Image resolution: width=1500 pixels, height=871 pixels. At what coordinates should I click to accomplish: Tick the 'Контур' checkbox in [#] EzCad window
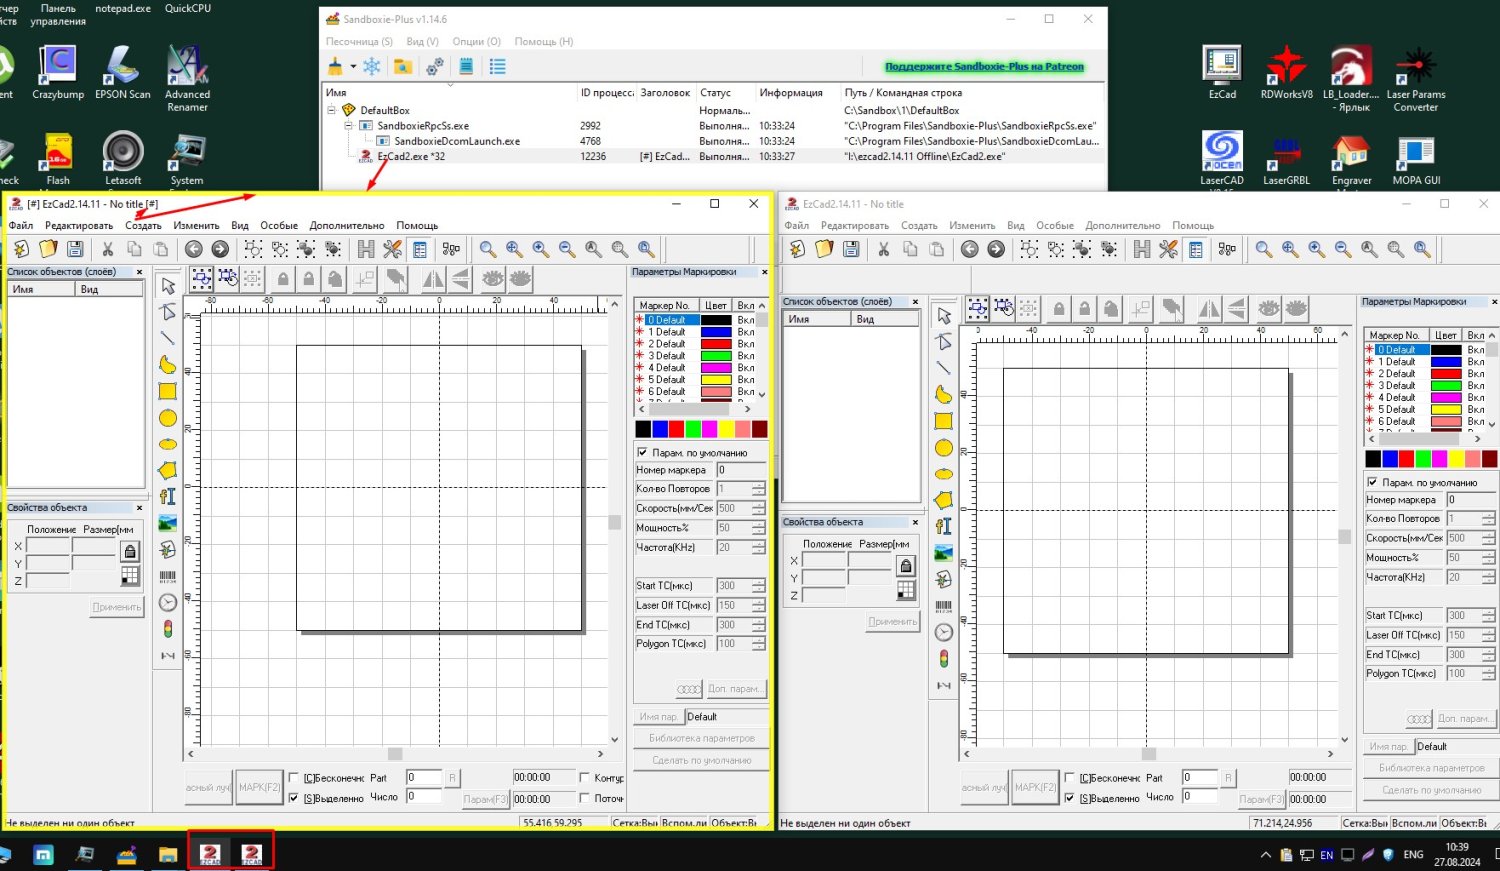pyautogui.click(x=585, y=777)
